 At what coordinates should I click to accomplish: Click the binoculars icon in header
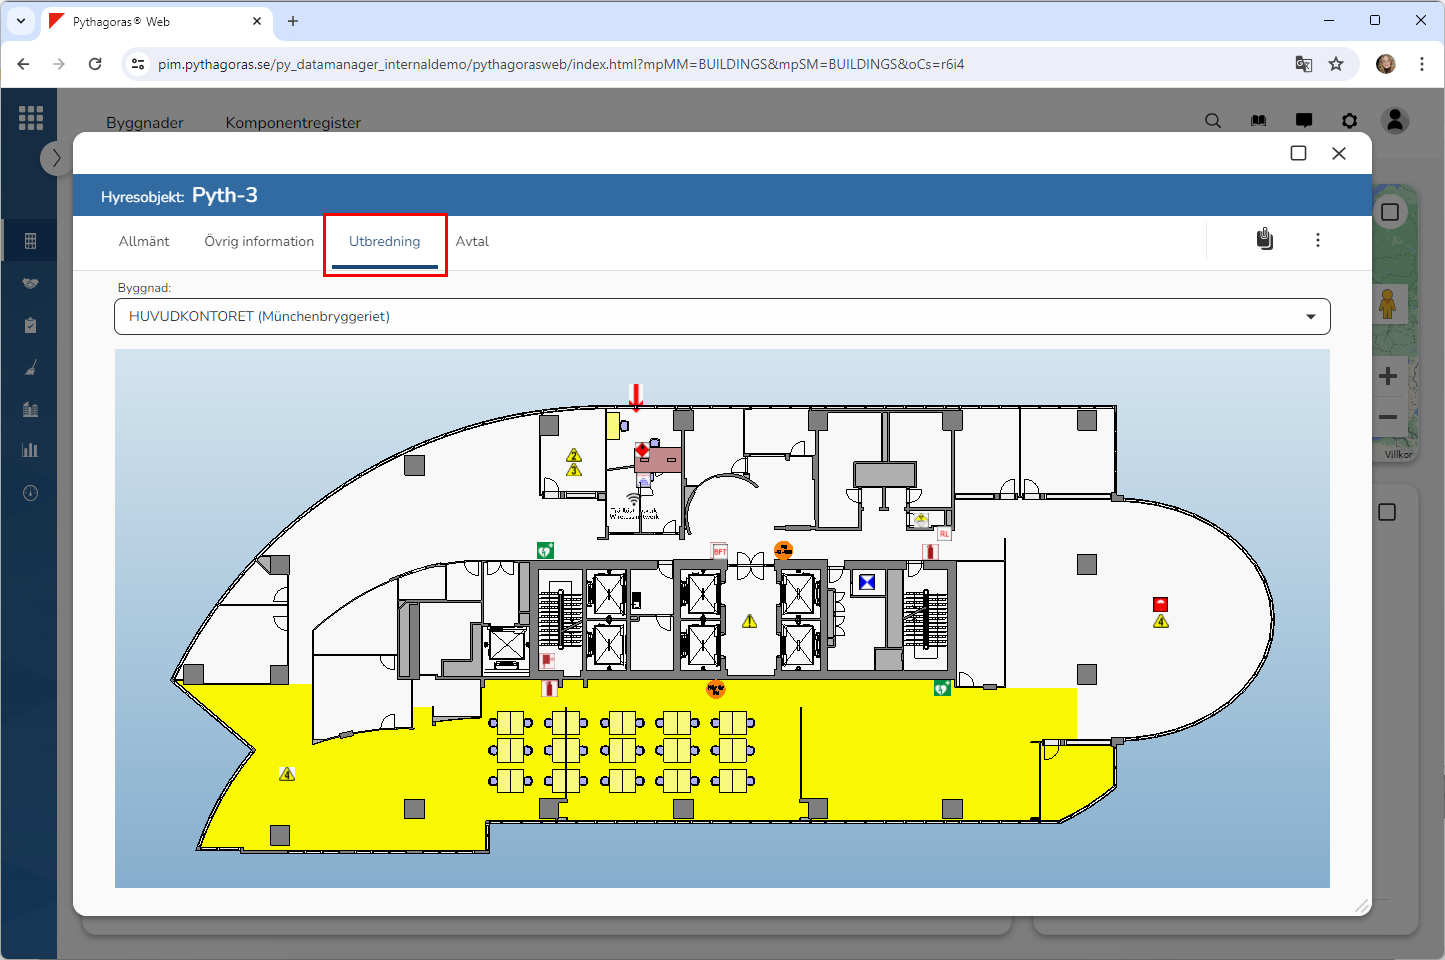1258,121
